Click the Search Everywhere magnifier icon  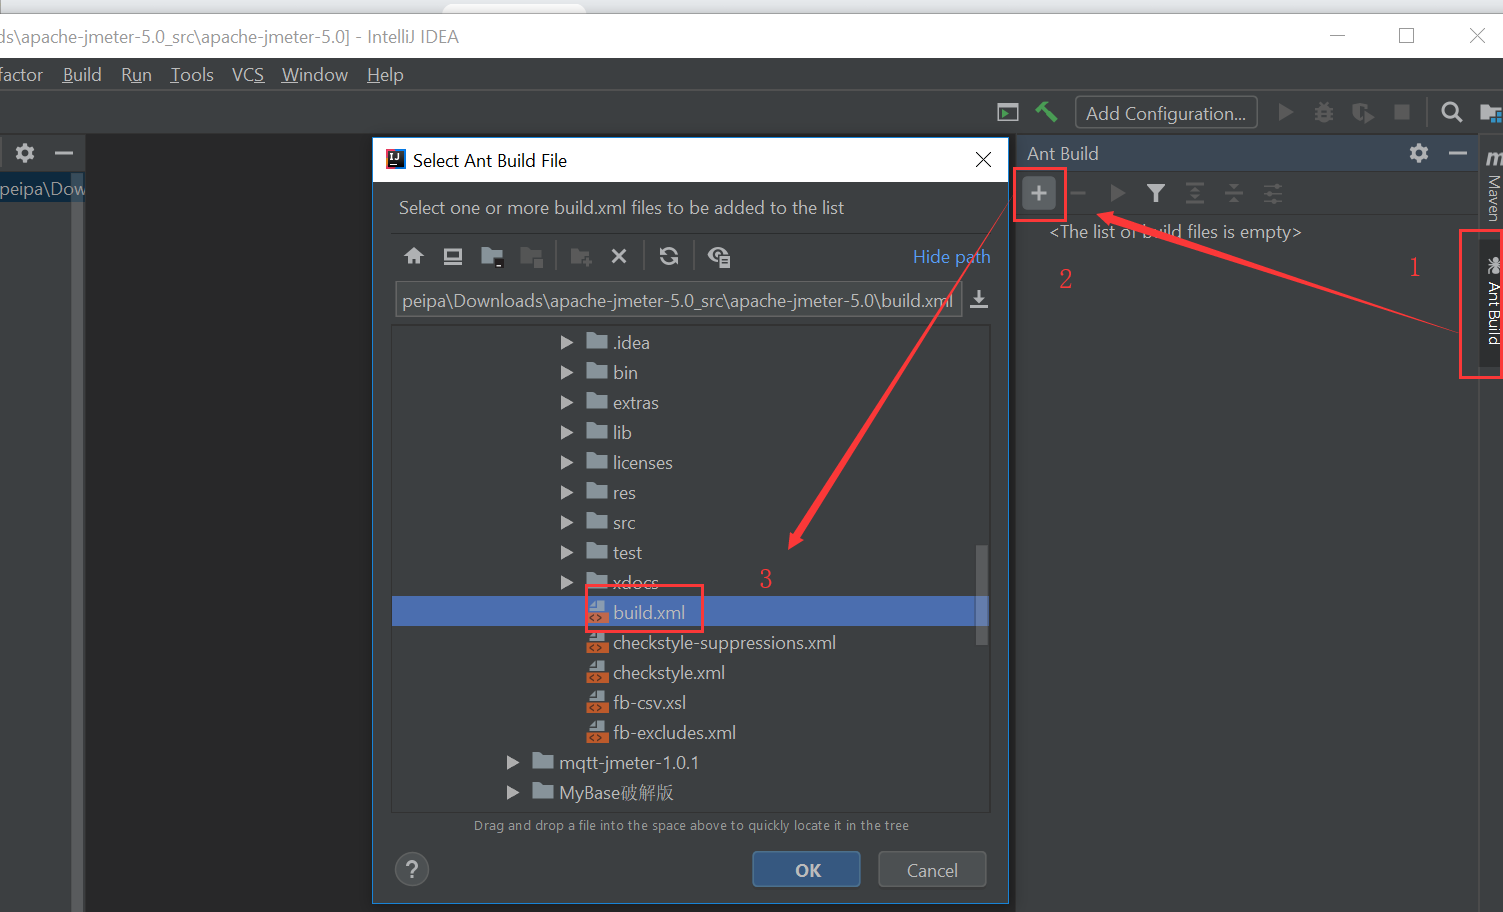(1452, 112)
